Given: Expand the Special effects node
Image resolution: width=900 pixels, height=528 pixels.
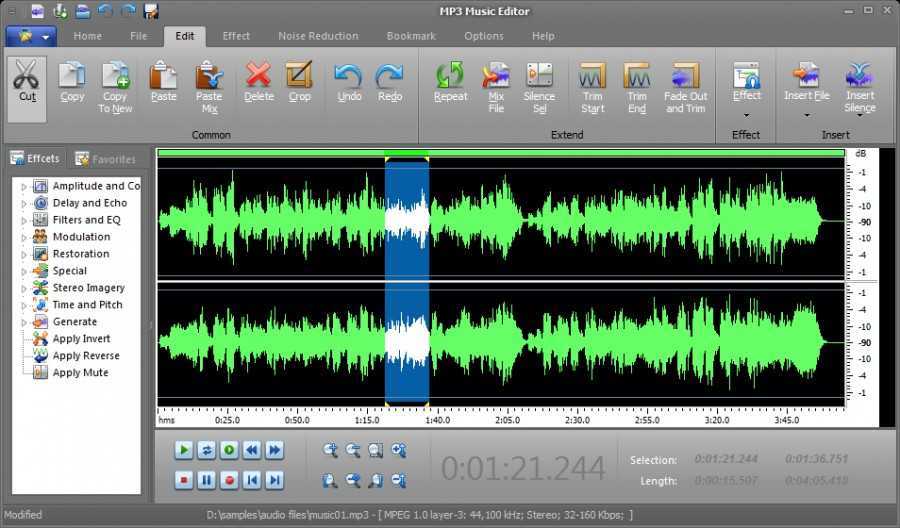Looking at the screenshot, I should tap(24, 271).
